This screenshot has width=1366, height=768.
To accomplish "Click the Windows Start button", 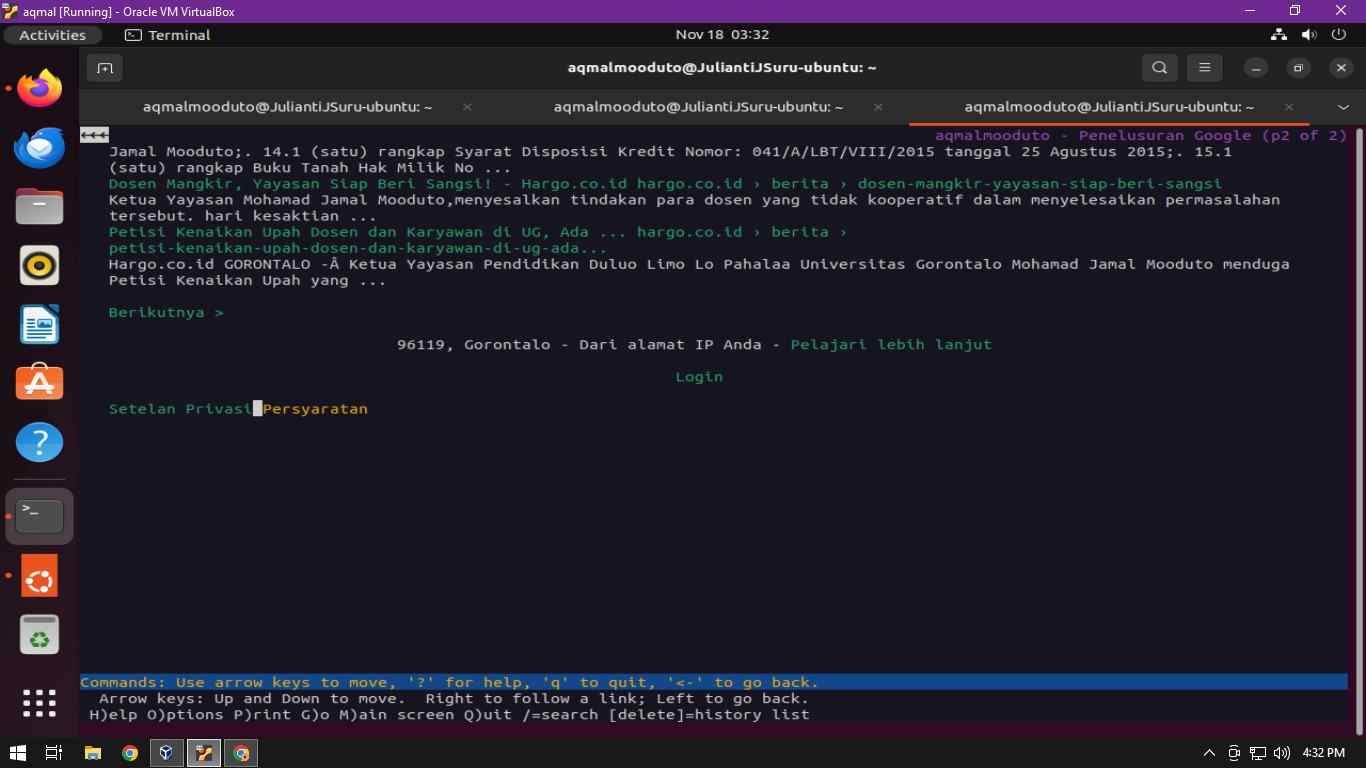I will pyautogui.click(x=17, y=753).
